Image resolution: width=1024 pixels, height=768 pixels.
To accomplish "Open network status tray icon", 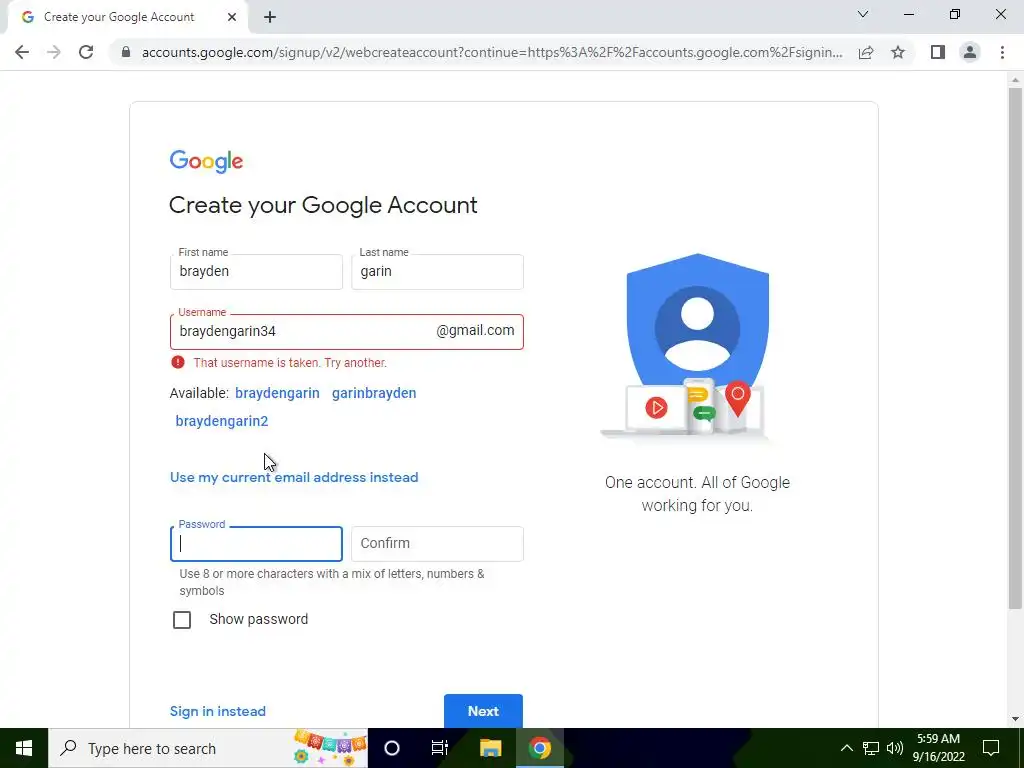I will pos(871,748).
